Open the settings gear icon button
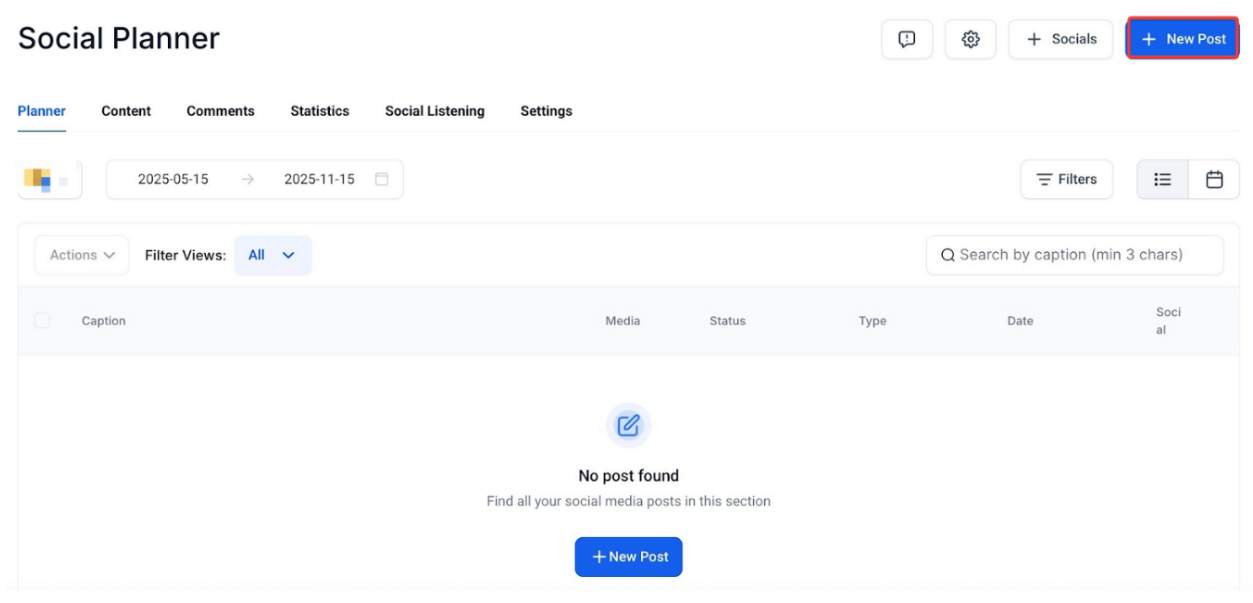The image size is (1253, 603). (x=970, y=39)
